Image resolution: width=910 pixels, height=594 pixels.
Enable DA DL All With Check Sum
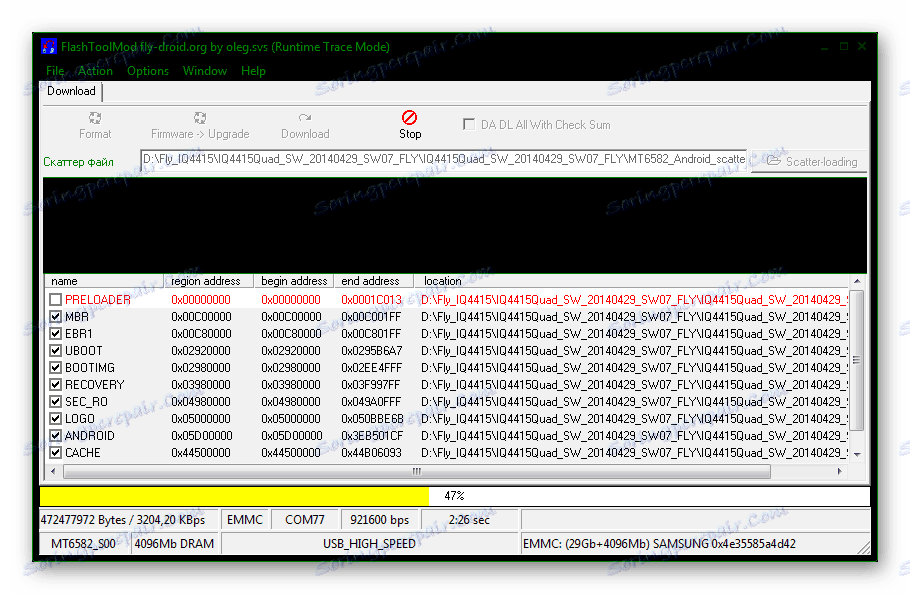click(x=469, y=125)
